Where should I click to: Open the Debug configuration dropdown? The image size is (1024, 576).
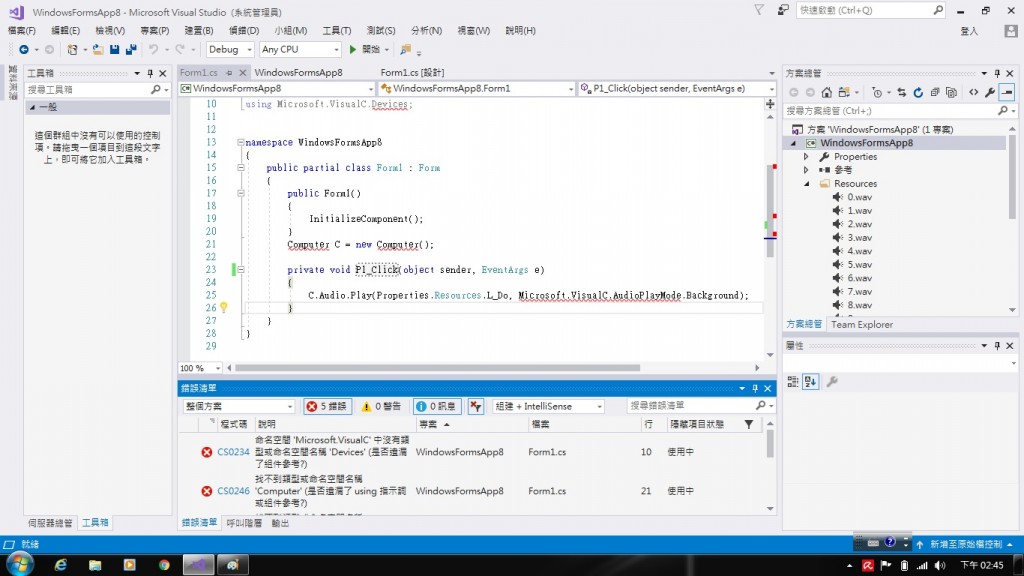[x=230, y=50]
